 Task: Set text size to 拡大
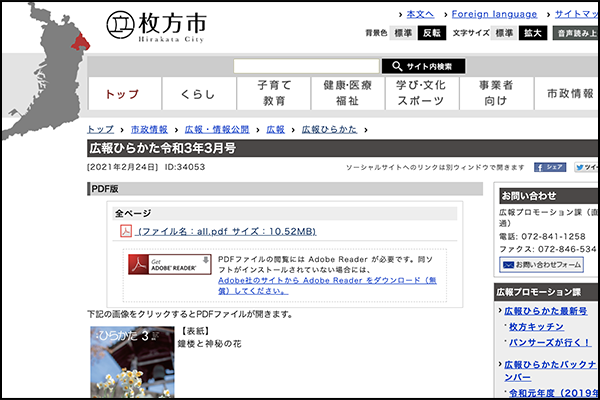point(533,33)
